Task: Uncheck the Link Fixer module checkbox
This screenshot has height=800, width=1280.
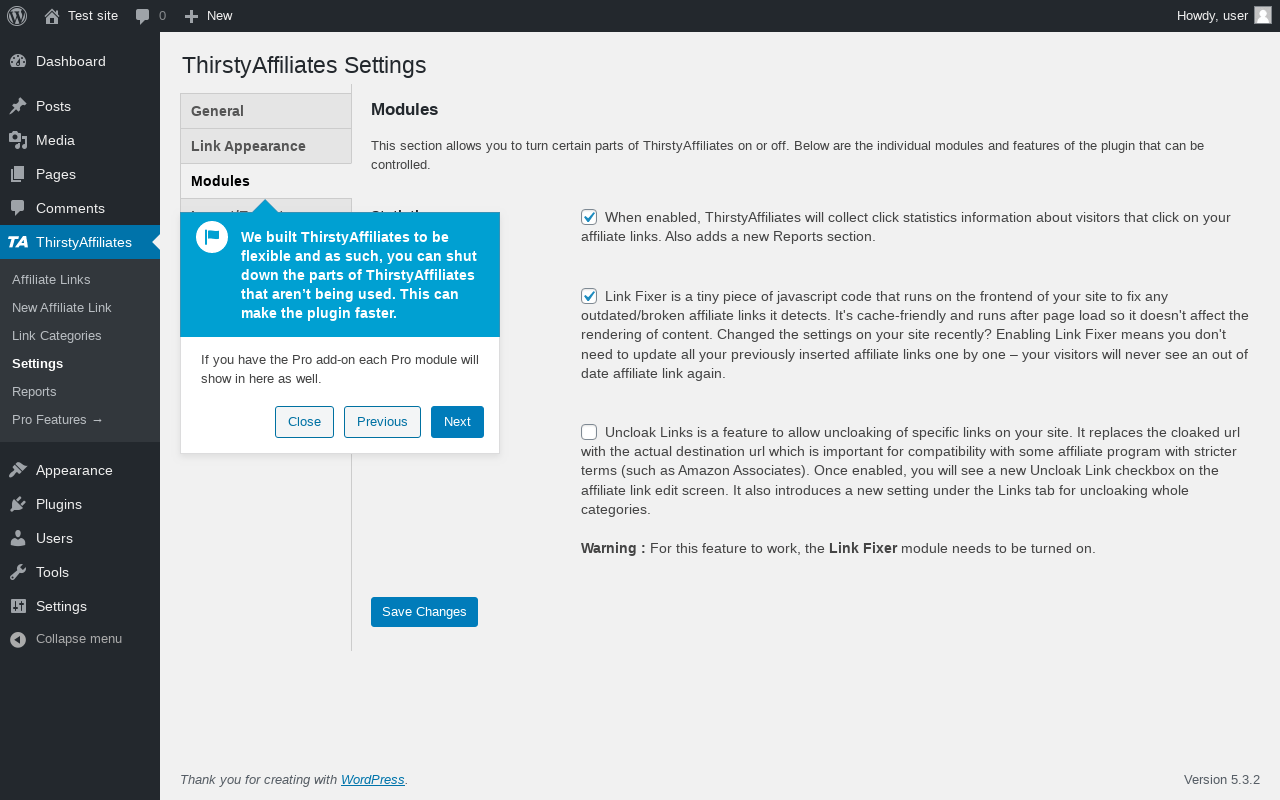Action: coord(589,296)
